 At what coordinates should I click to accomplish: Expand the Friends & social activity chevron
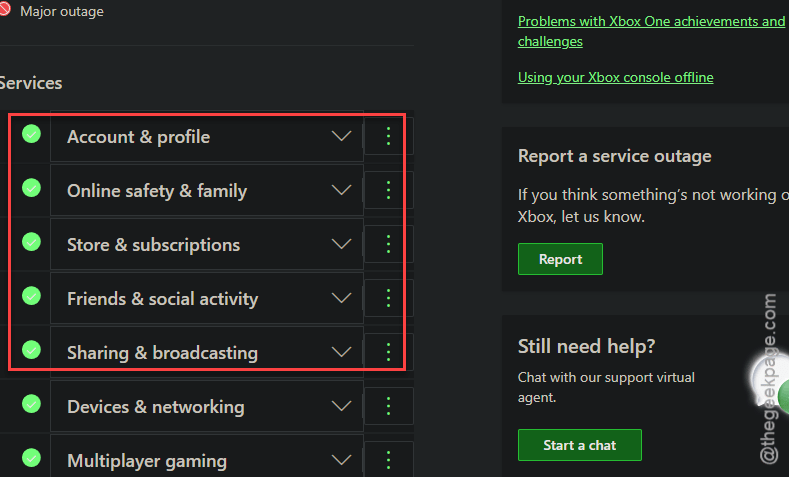pos(341,298)
